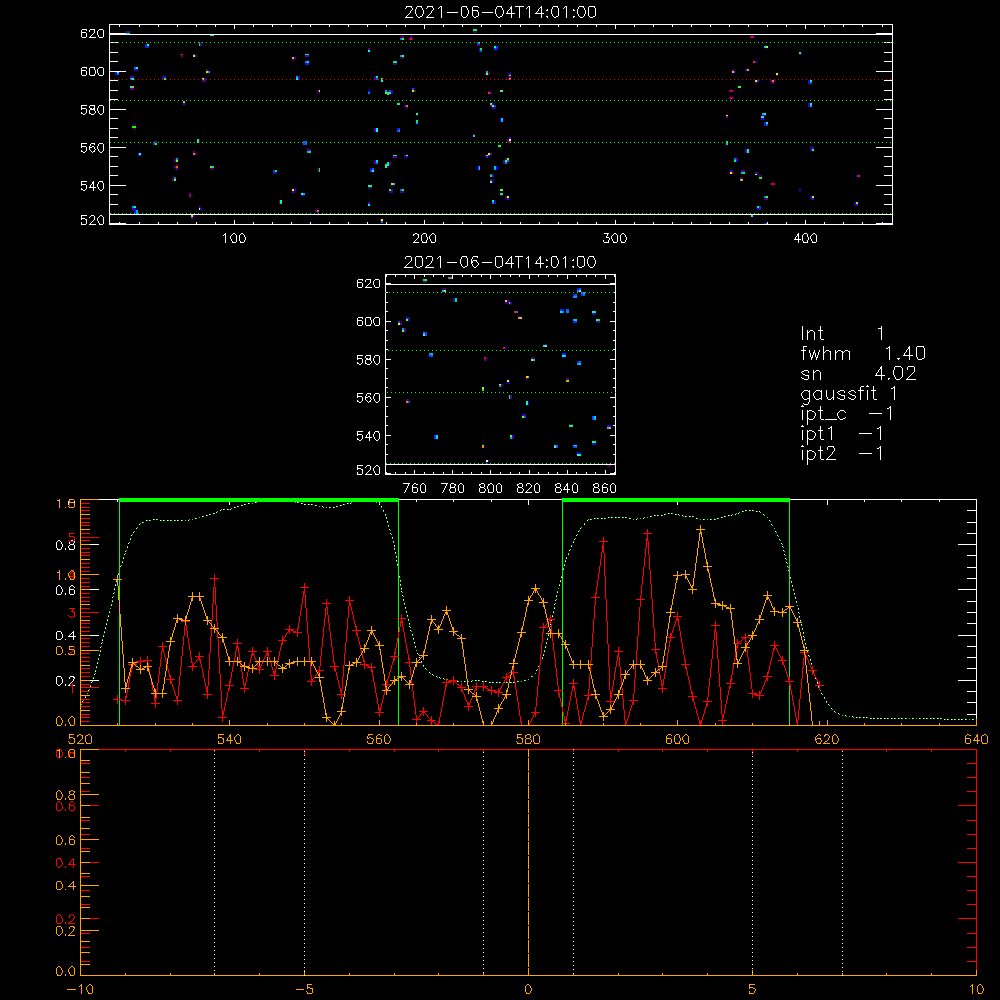
Task: Click the thick green bar above 540–560
Action: click(259, 501)
